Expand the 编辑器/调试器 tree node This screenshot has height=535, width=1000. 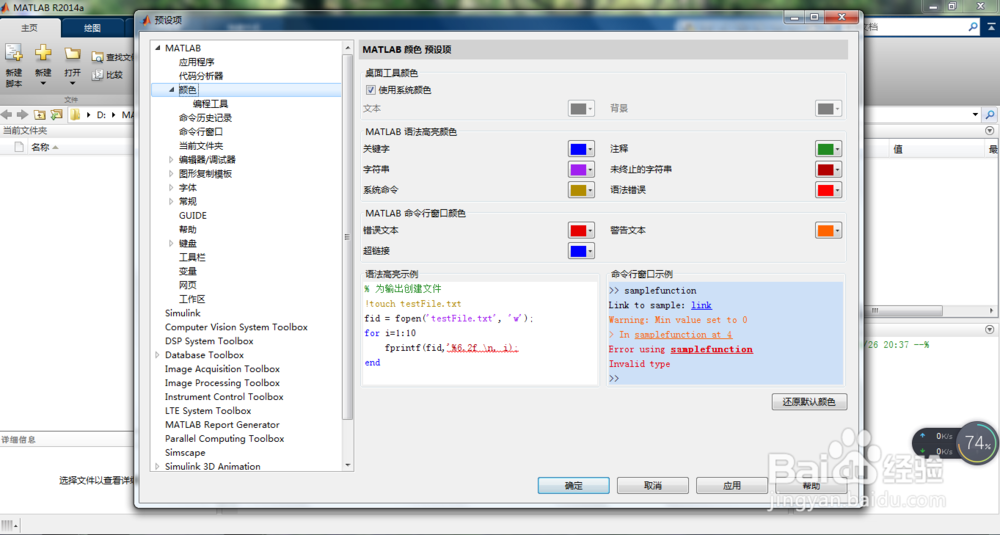click(x=171, y=159)
